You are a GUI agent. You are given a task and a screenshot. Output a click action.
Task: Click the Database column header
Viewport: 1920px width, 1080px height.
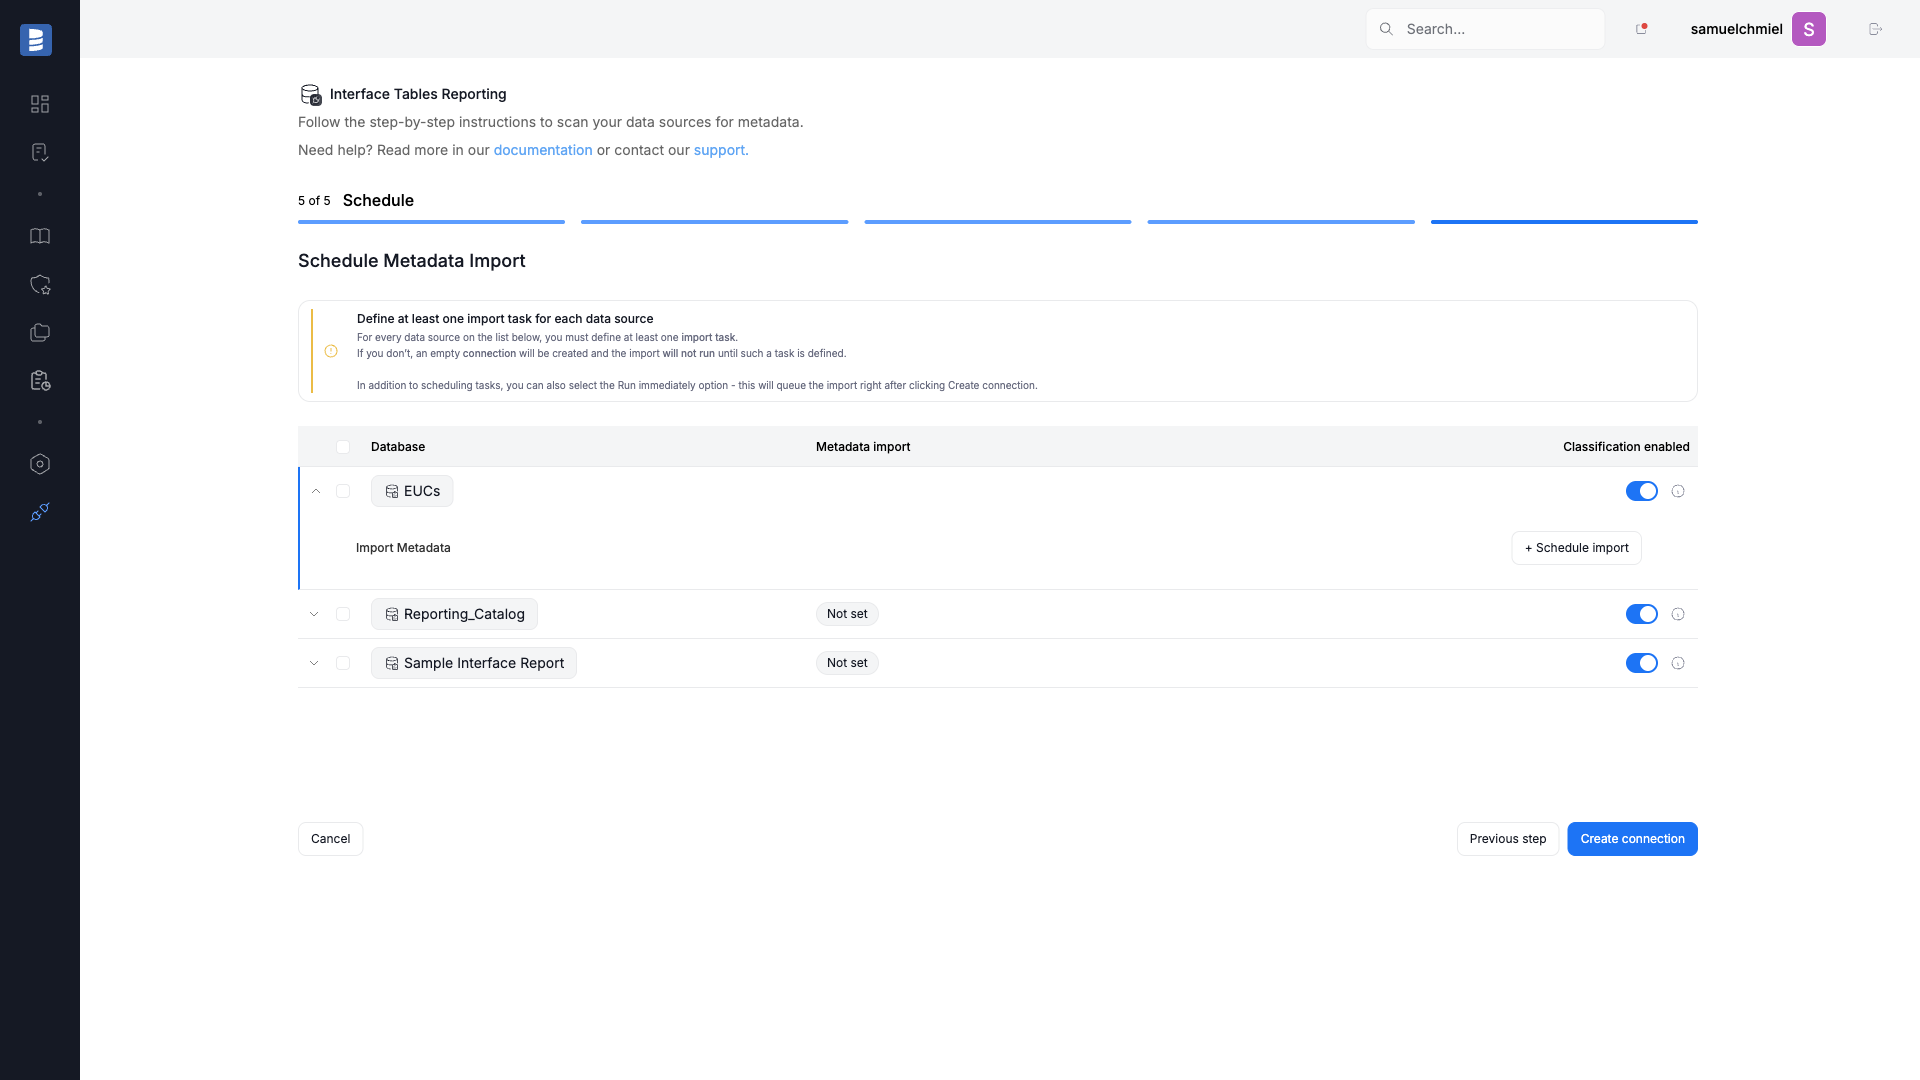[398, 447]
